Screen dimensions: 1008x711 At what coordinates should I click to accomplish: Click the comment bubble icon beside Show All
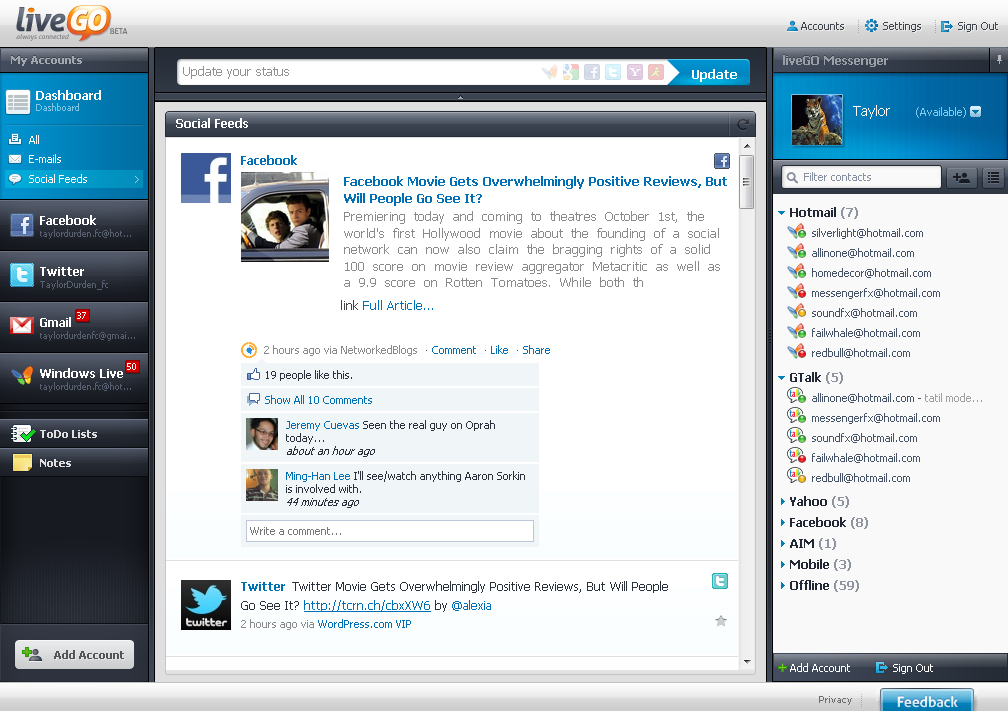point(253,400)
